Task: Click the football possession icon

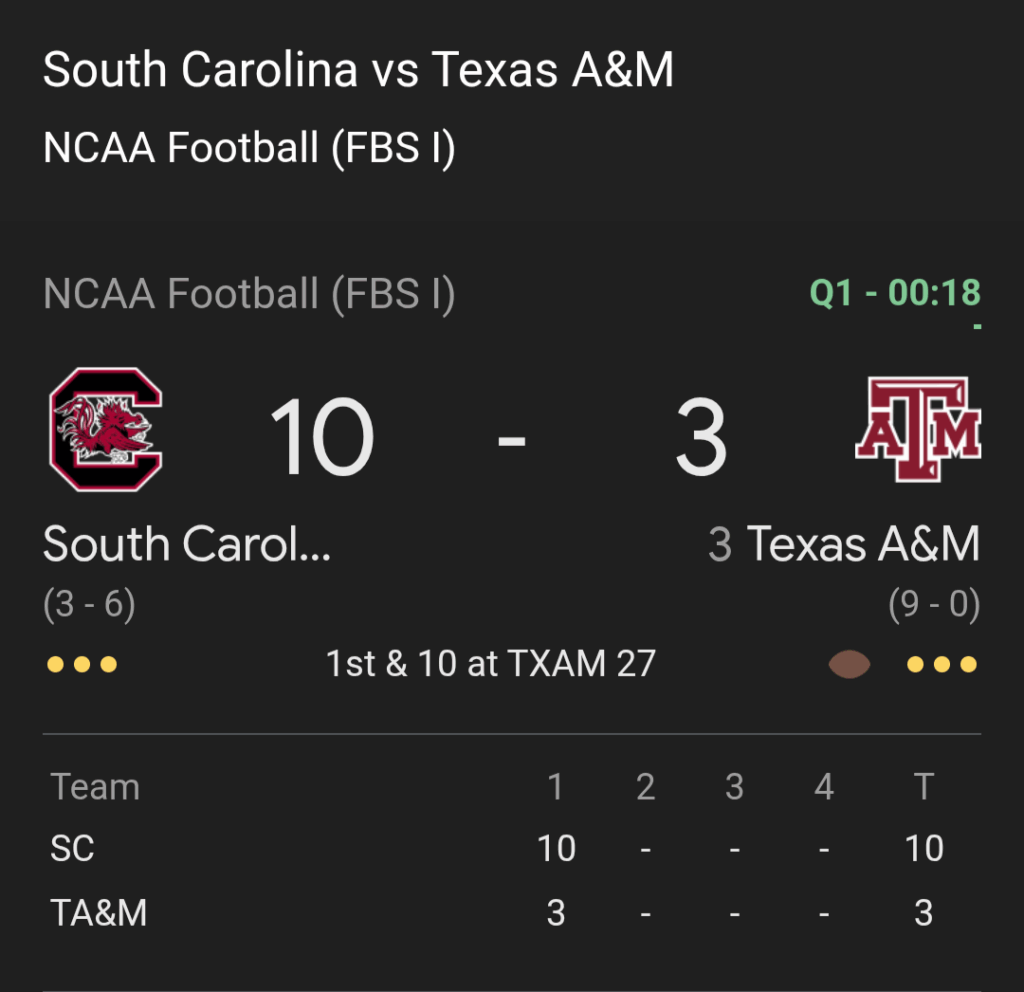Action: click(x=850, y=664)
